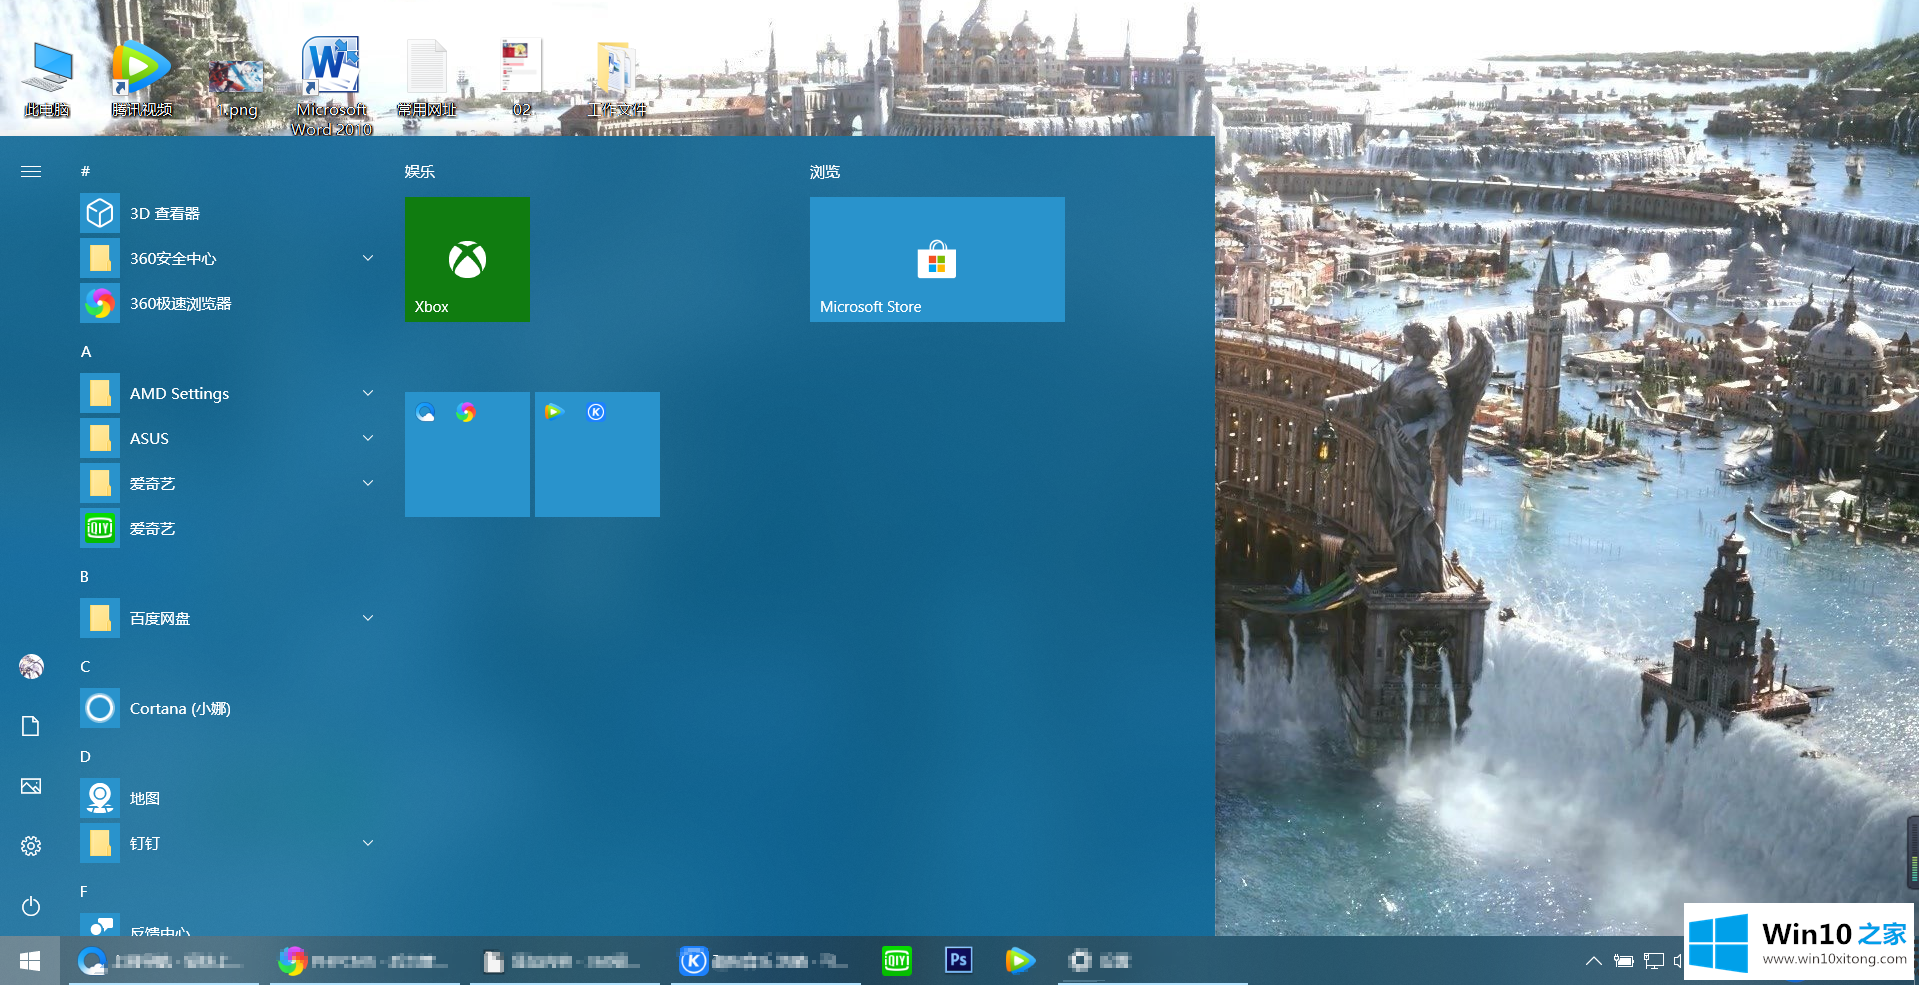Select the 腾讯视频 desktop shortcut

pyautogui.click(x=141, y=79)
